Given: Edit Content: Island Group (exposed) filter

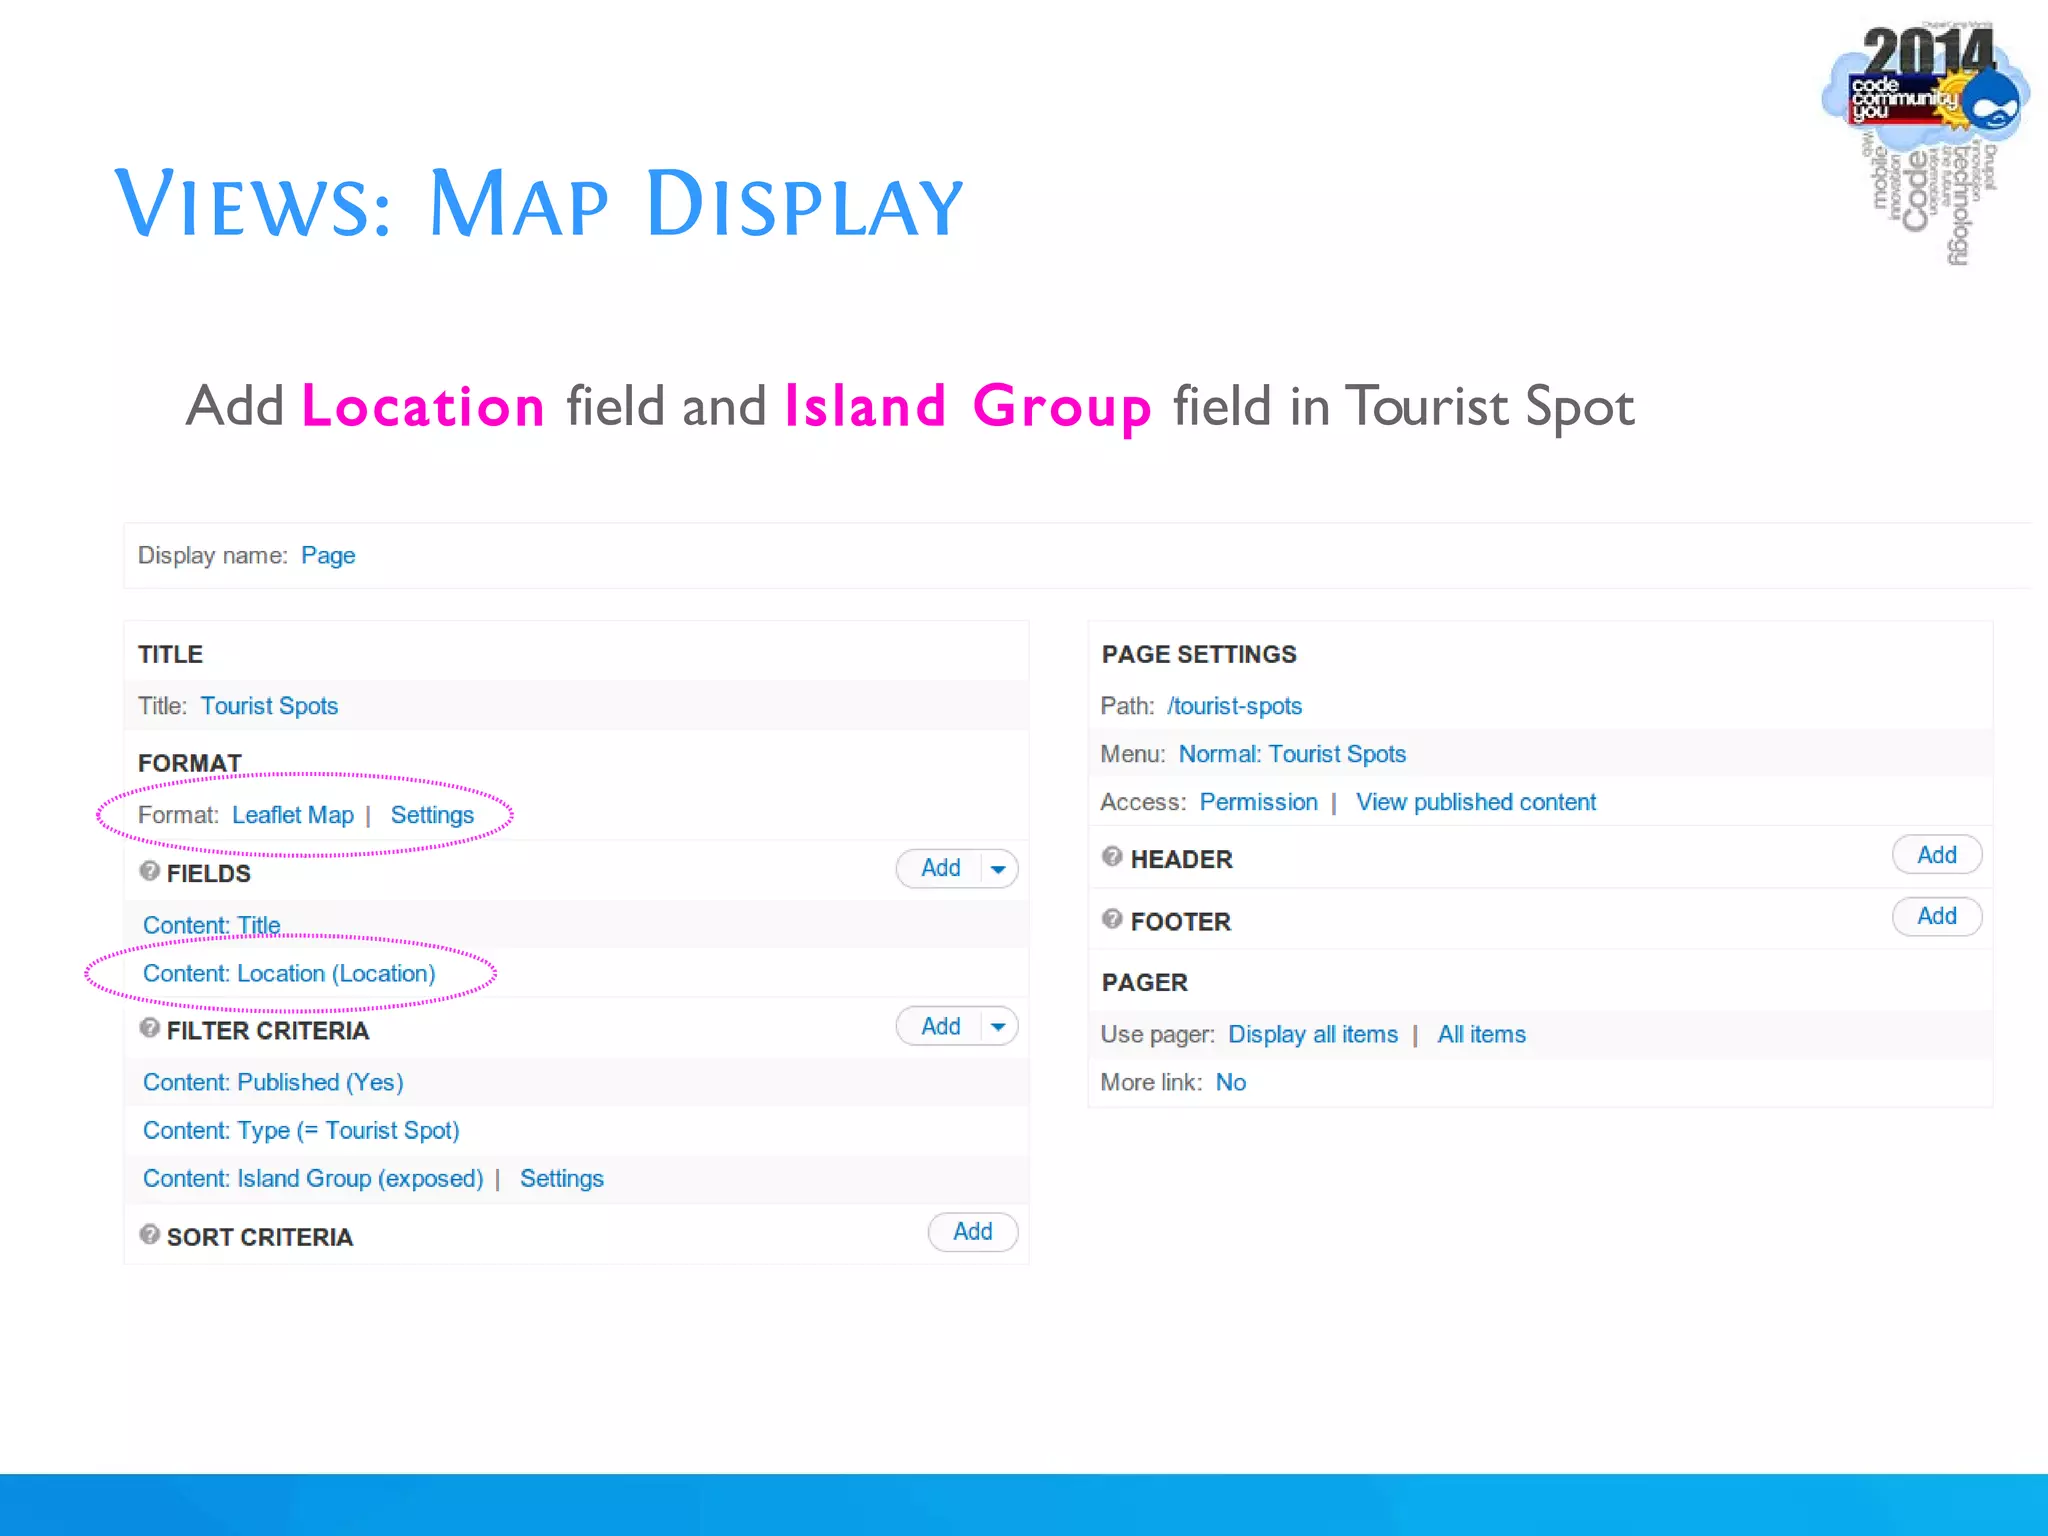Looking at the screenshot, I should [313, 1178].
